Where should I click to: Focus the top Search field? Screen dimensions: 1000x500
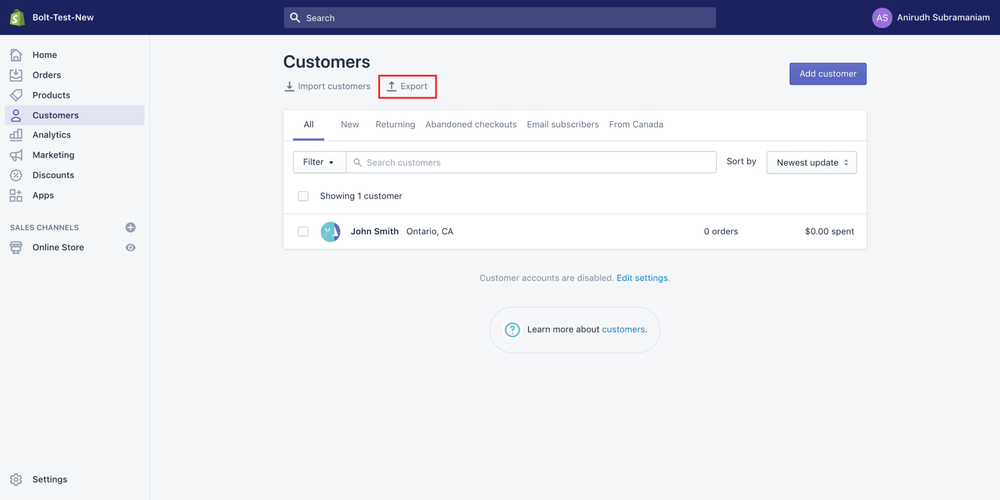tap(499, 18)
